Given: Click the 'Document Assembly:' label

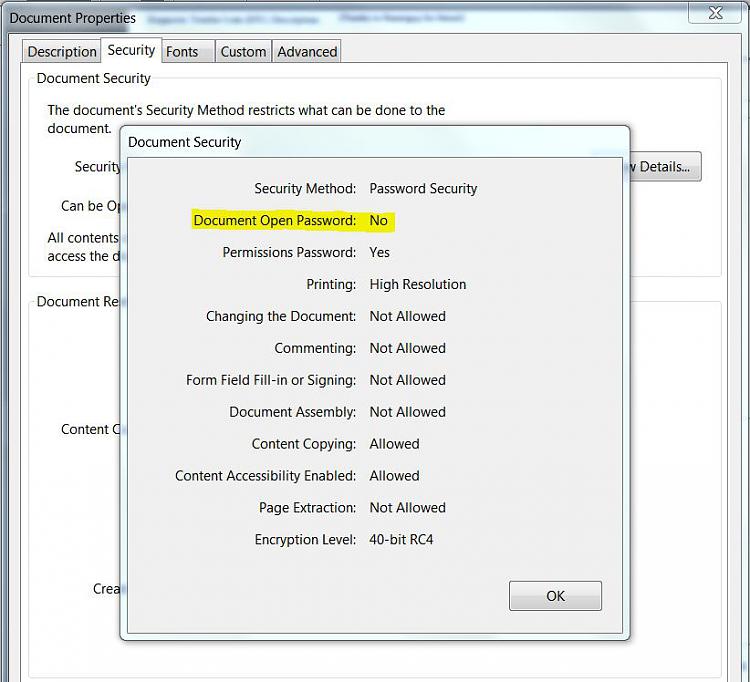Looking at the screenshot, I should (x=293, y=412).
